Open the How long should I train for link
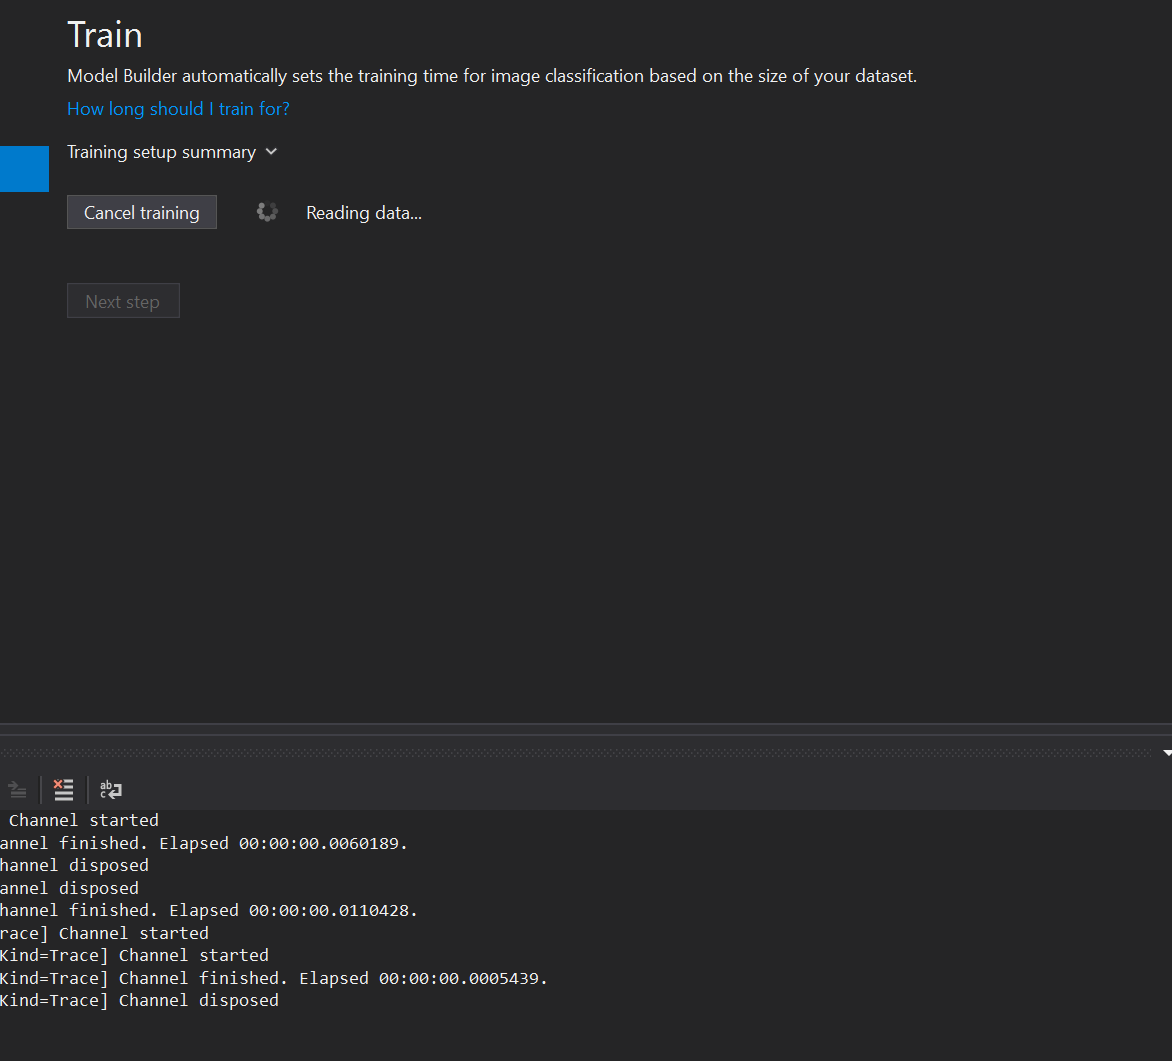The image size is (1172, 1061). click(x=178, y=108)
